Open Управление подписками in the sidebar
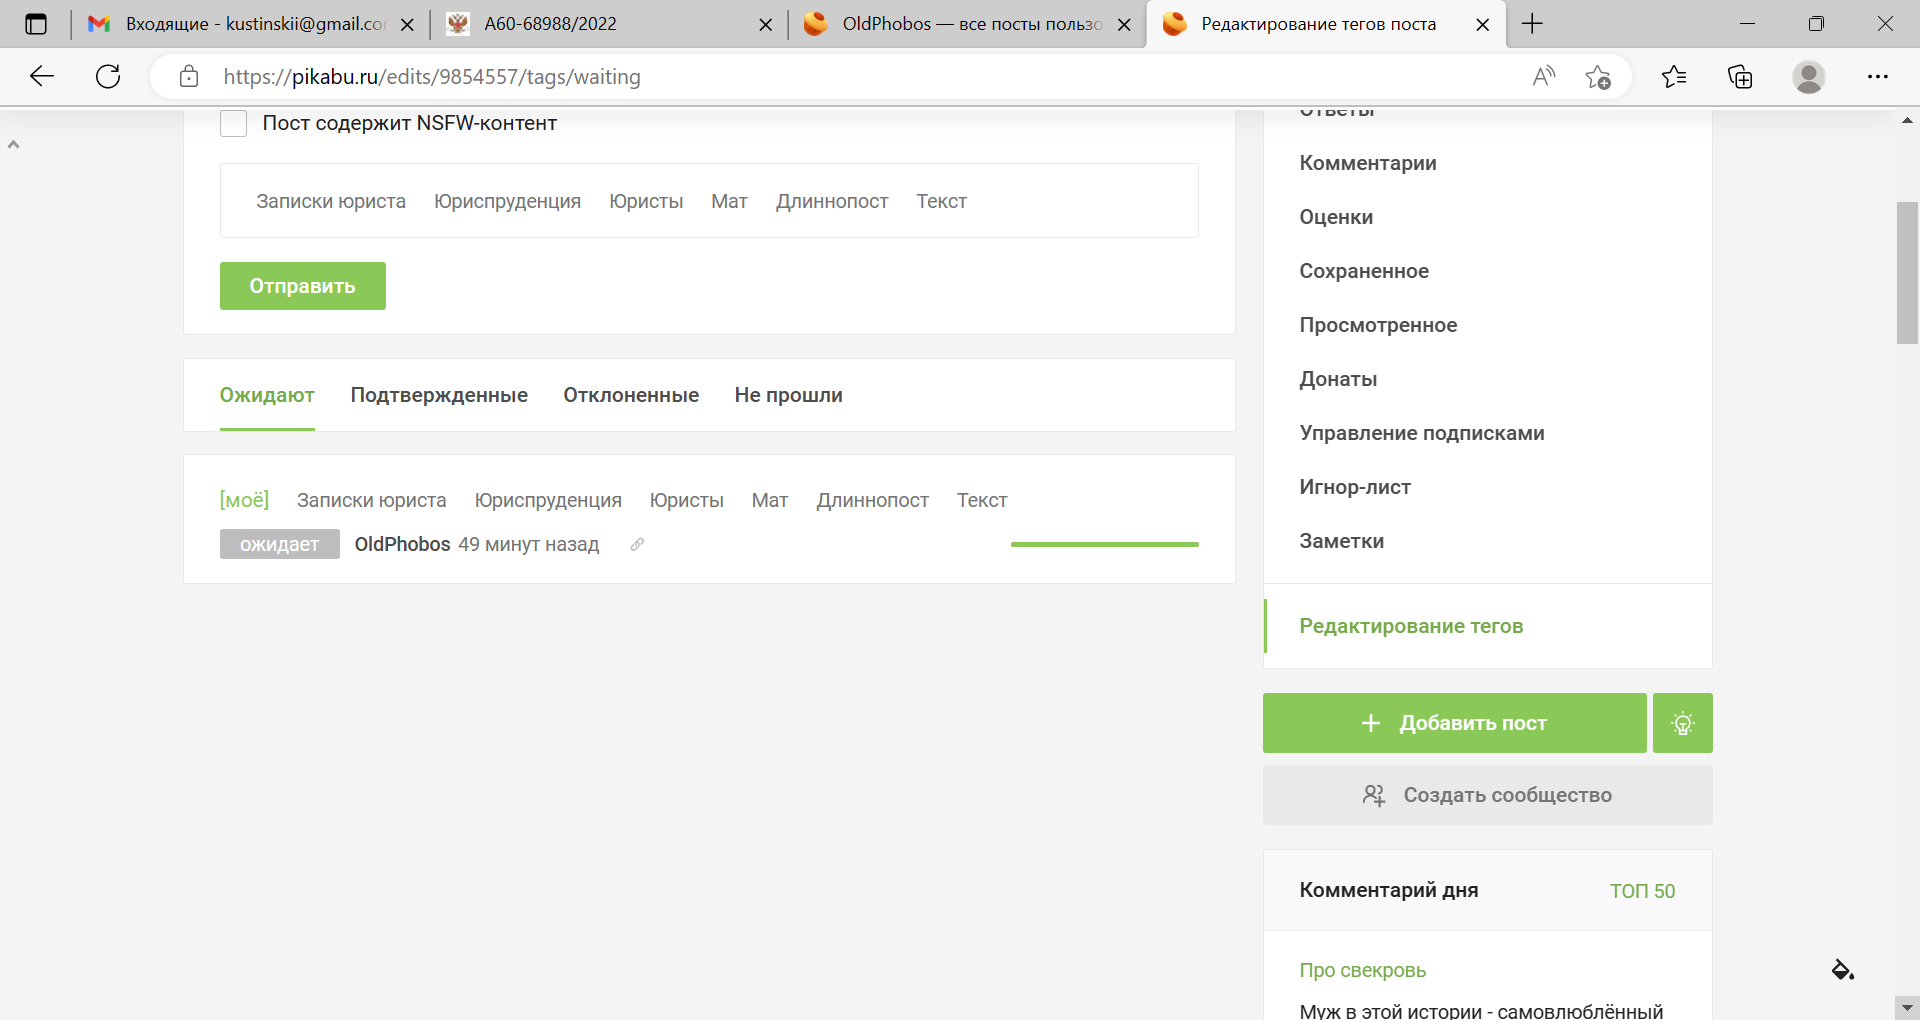This screenshot has width=1920, height=1020. coord(1422,433)
